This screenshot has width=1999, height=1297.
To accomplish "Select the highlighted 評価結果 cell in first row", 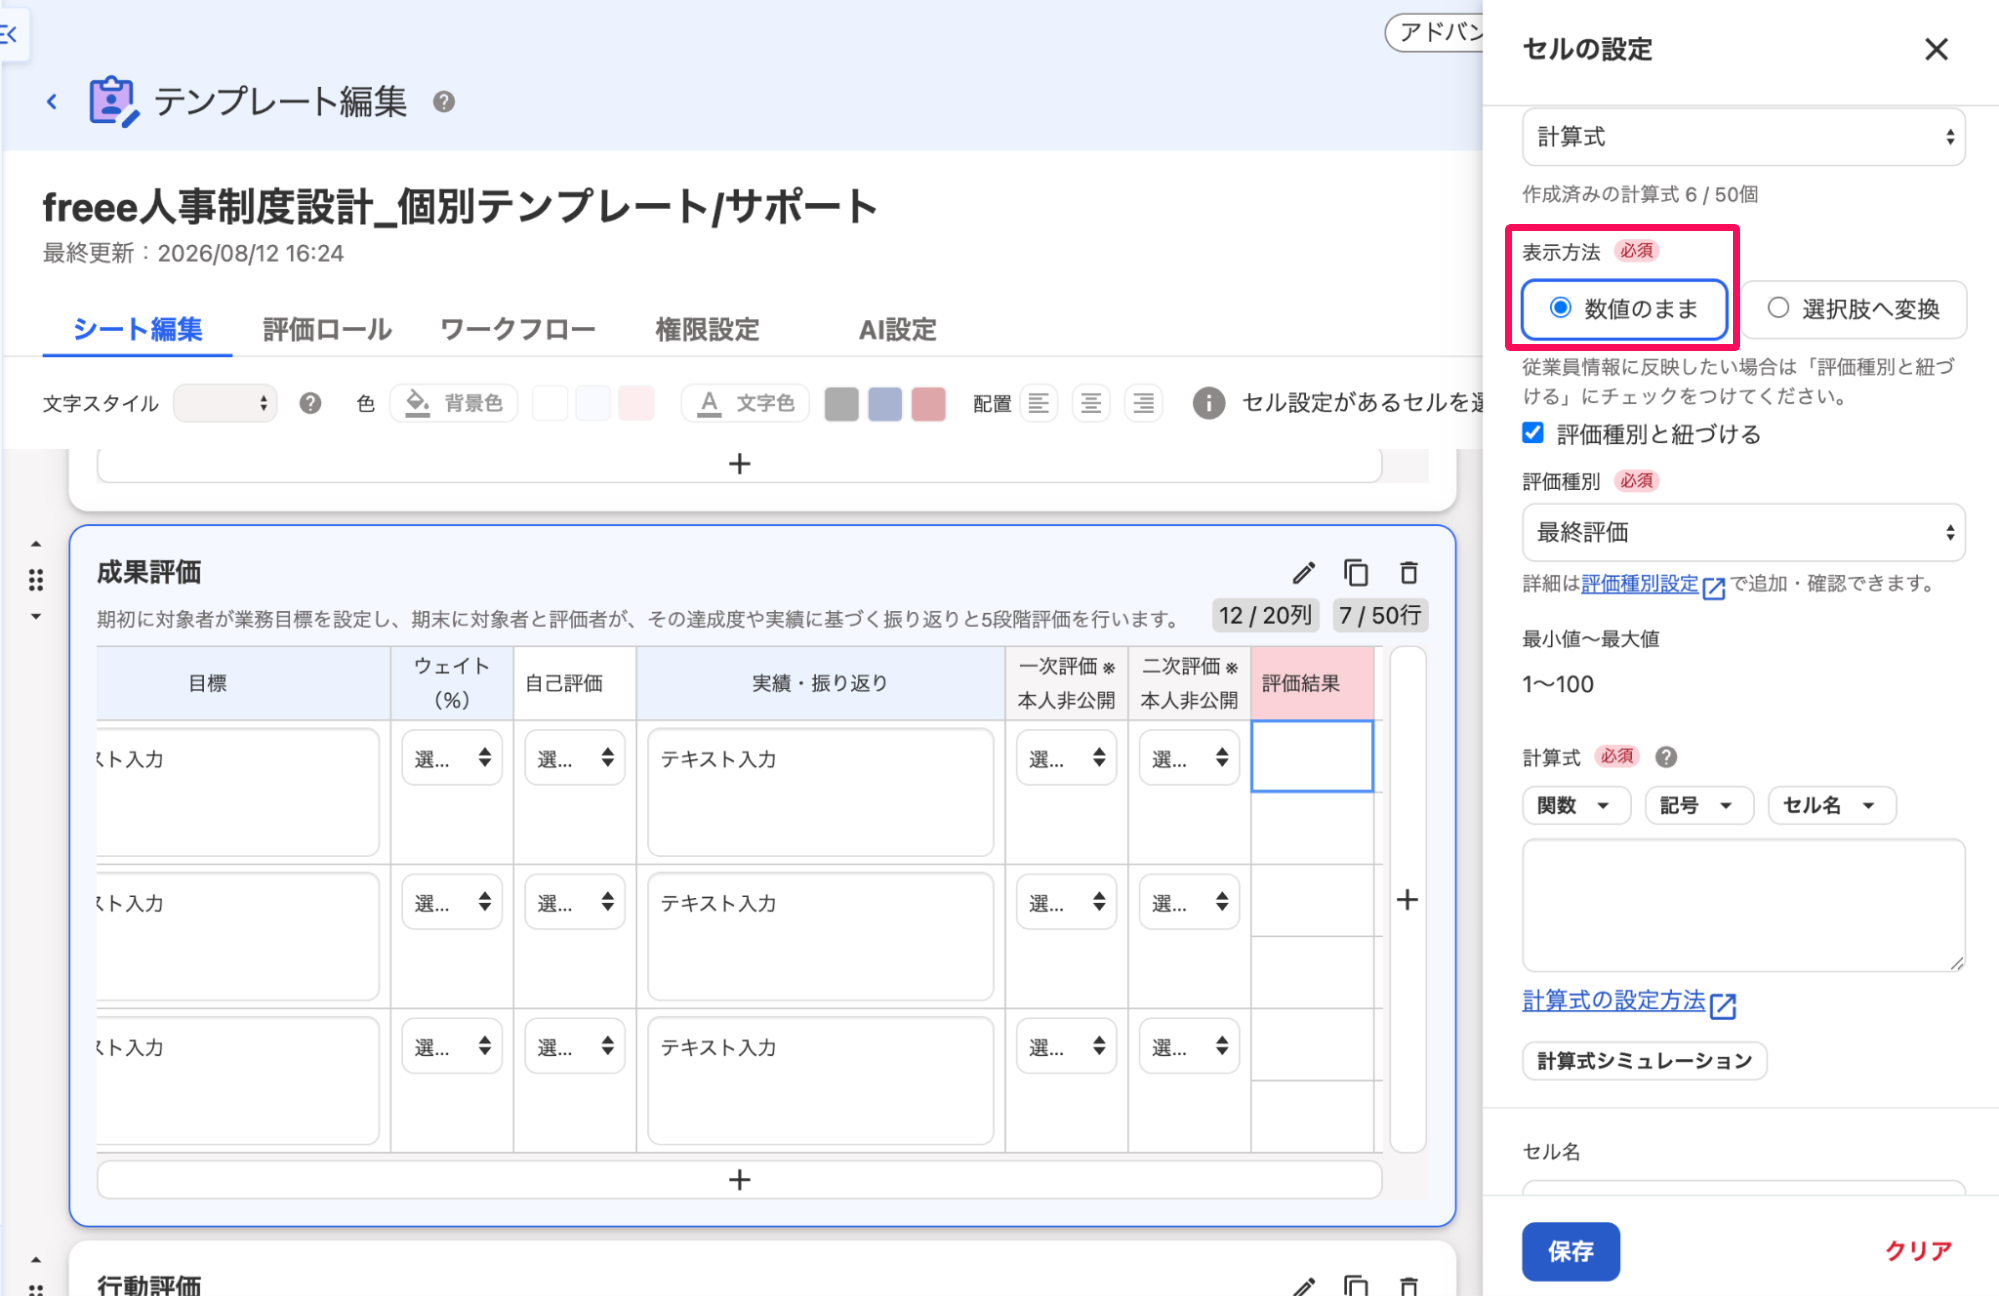I will [1312, 757].
